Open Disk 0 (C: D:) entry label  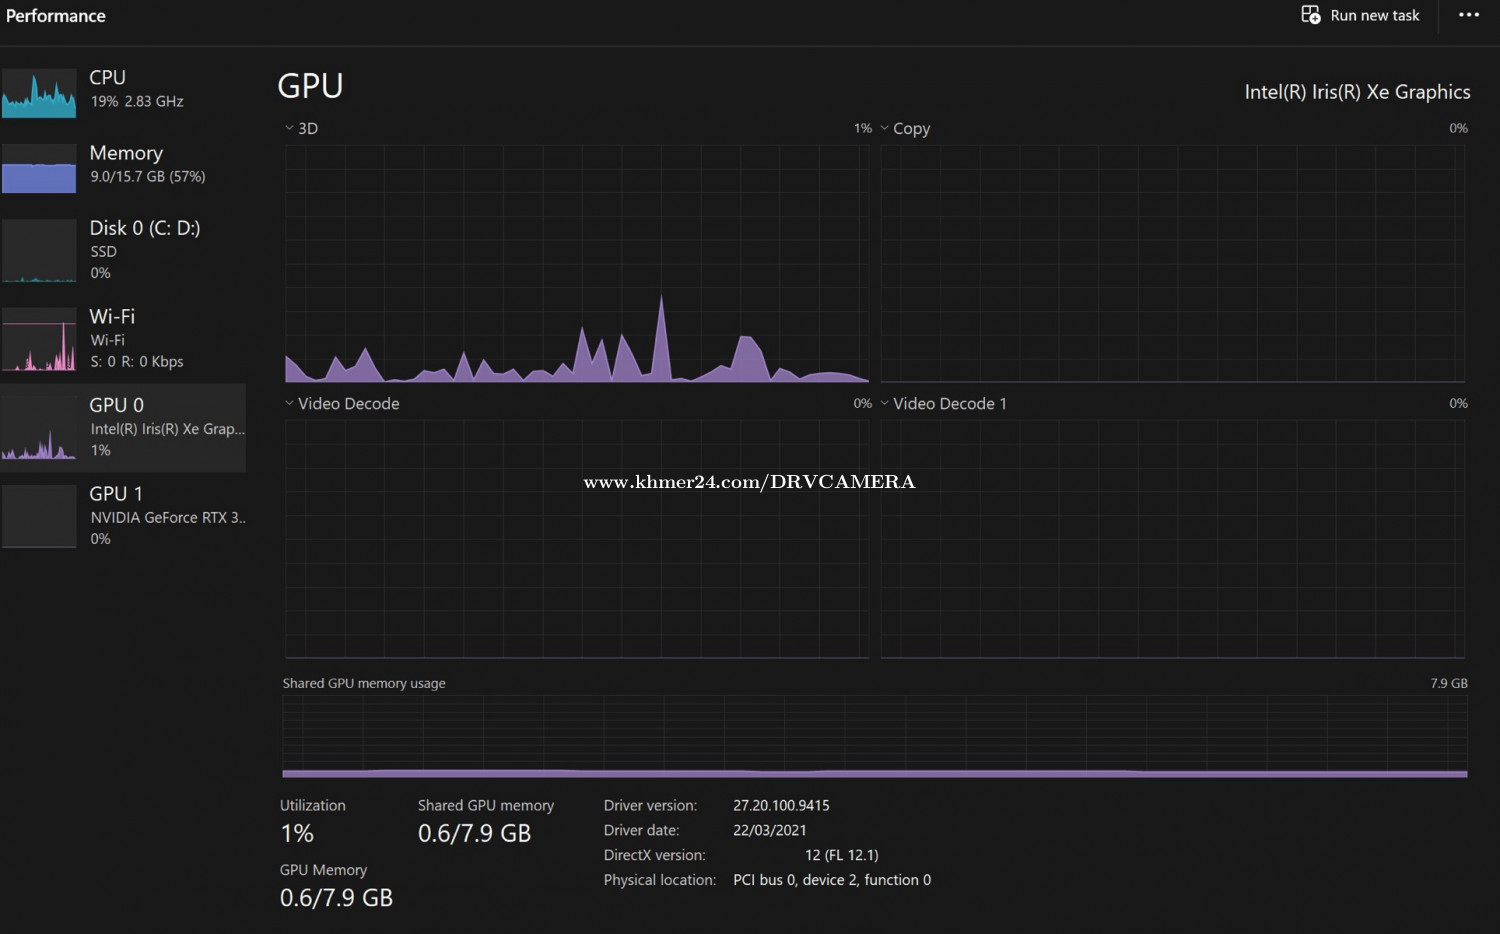point(145,228)
